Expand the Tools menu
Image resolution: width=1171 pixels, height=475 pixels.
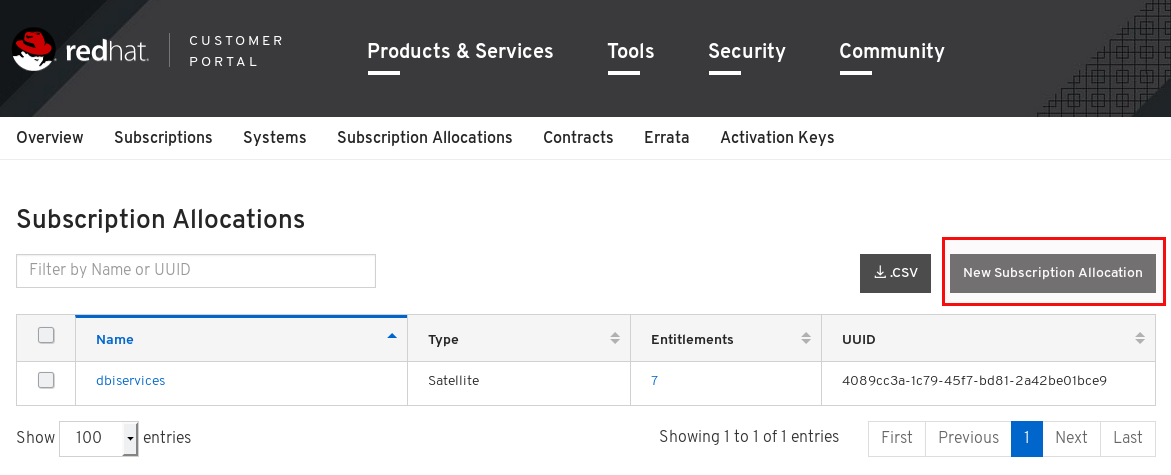tap(630, 52)
